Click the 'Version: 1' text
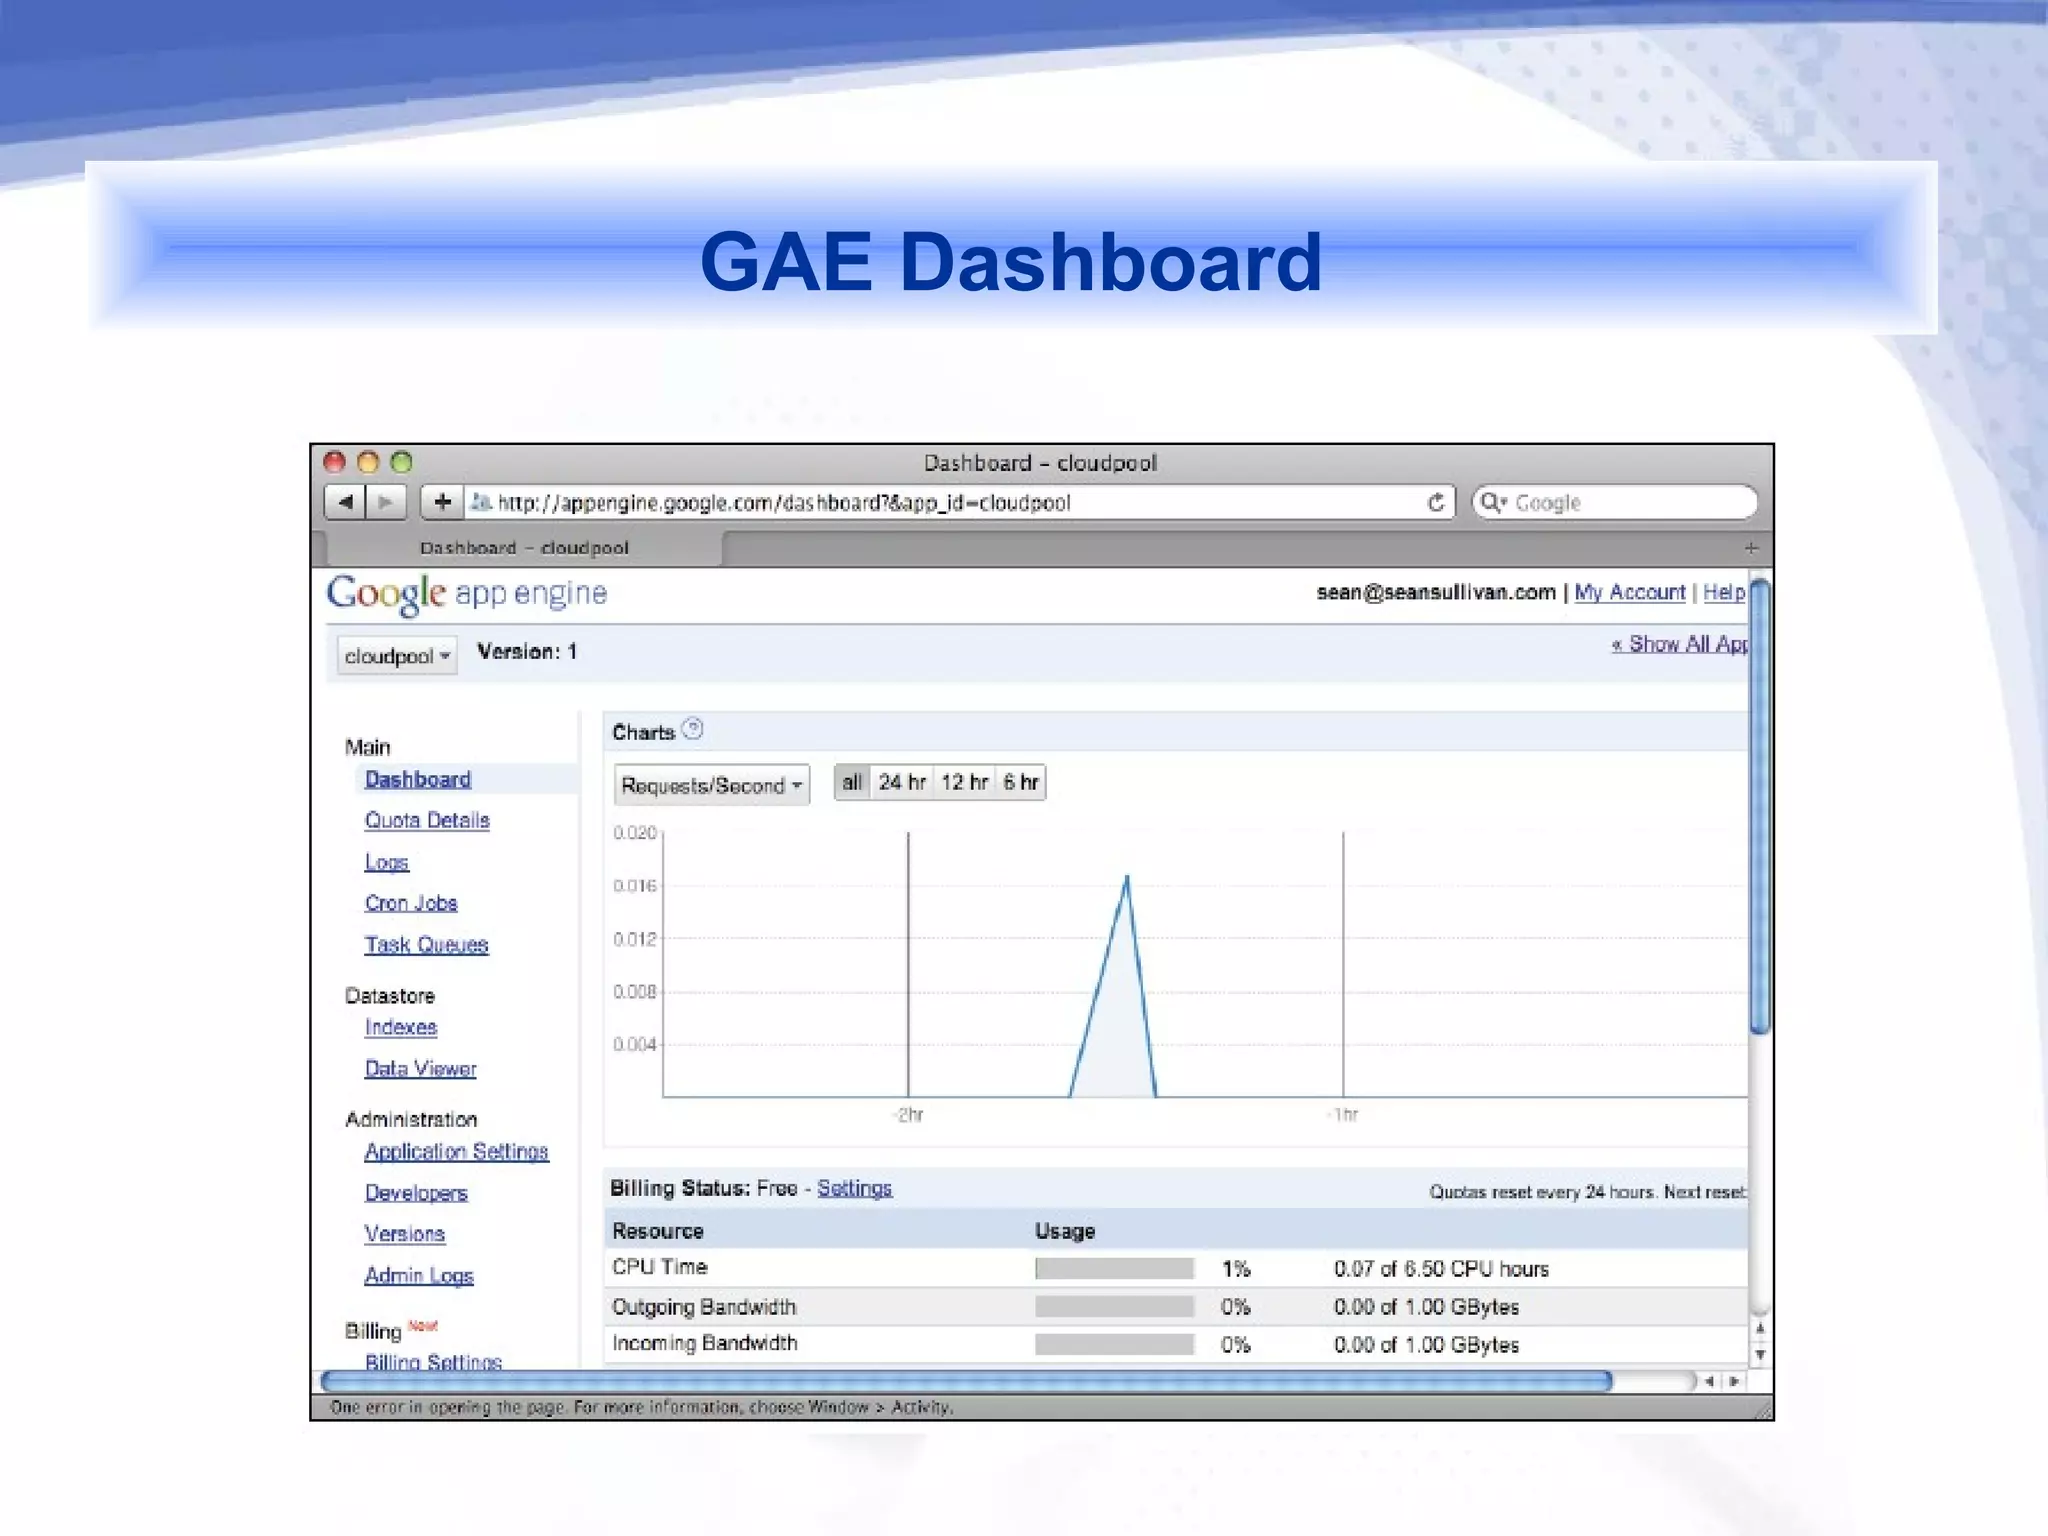This screenshot has height=1536, width=2048. [x=527, y=651]
